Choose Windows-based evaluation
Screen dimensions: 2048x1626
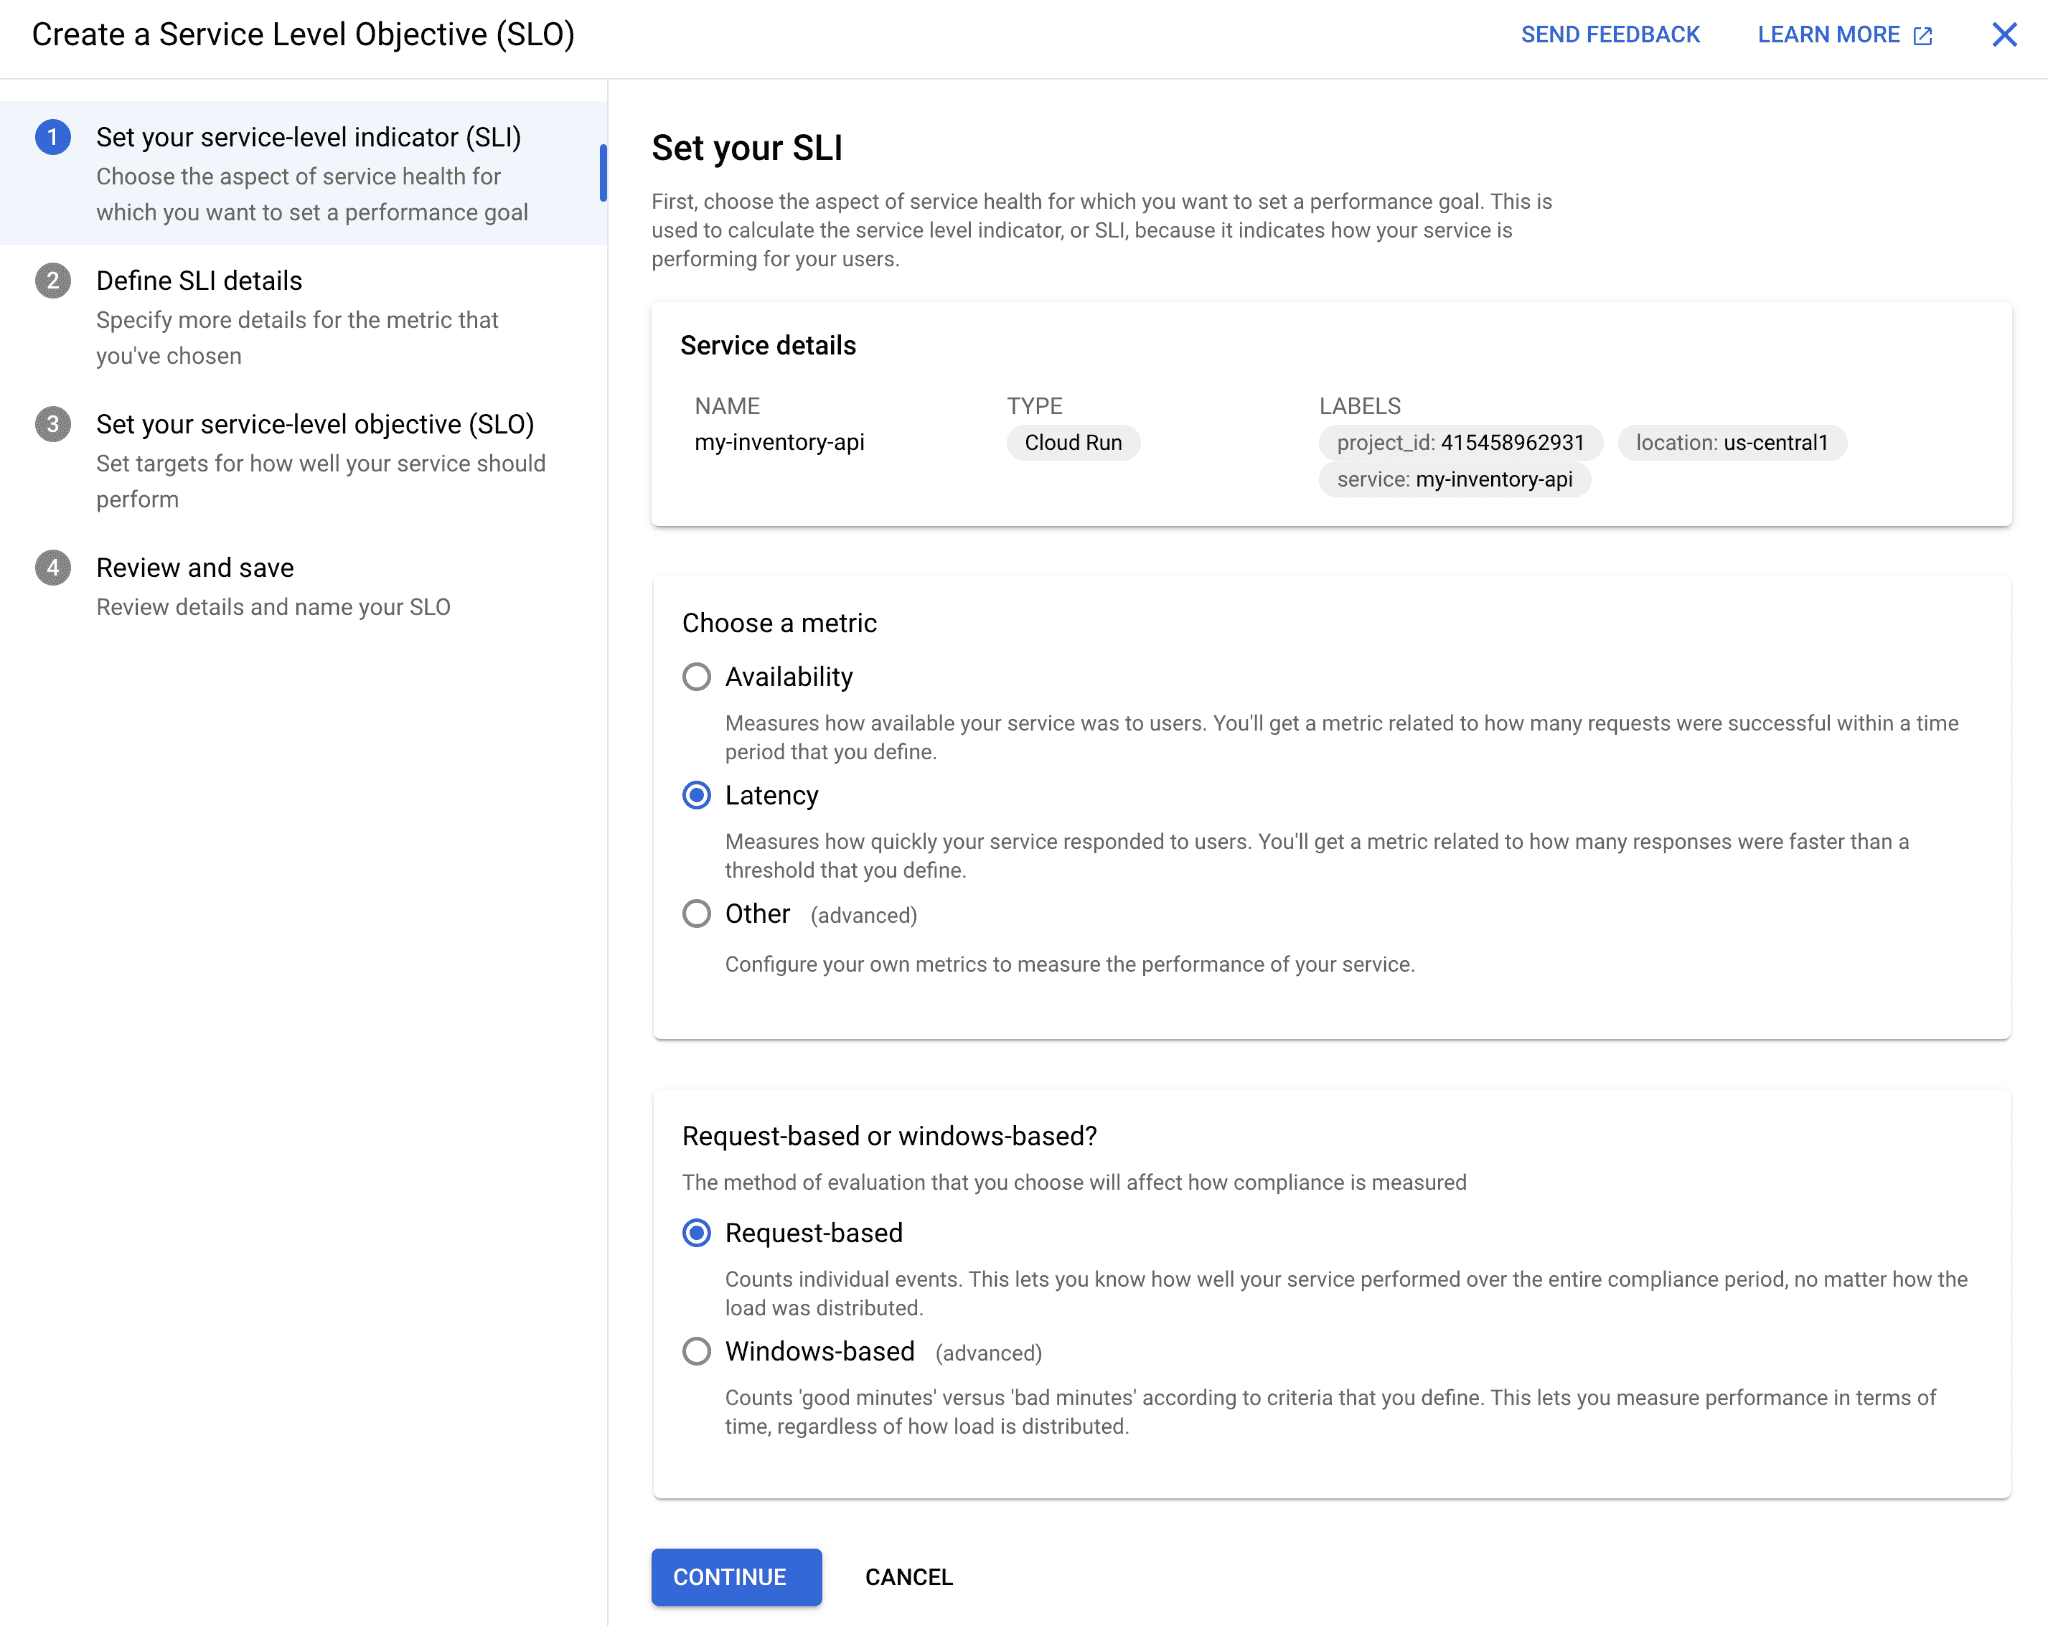tap(696, 1352)
